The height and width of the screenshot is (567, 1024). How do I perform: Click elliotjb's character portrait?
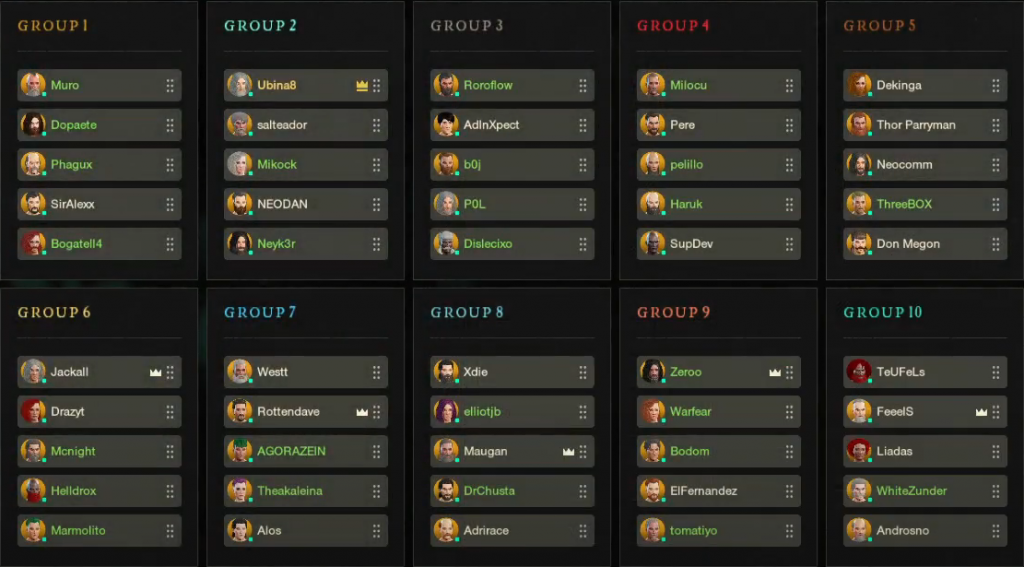coord(446,411)
